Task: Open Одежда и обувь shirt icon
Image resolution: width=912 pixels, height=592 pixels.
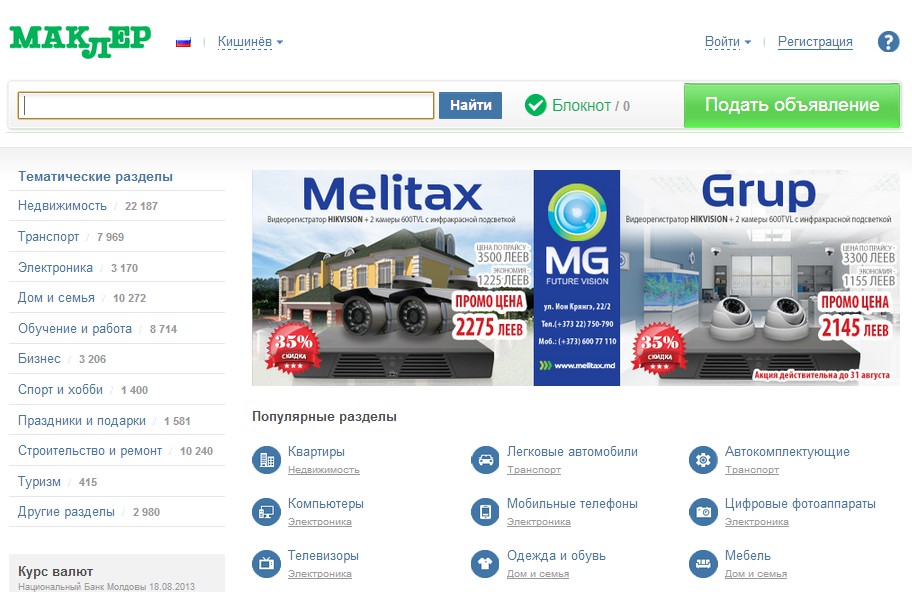Action: [485, 564]
